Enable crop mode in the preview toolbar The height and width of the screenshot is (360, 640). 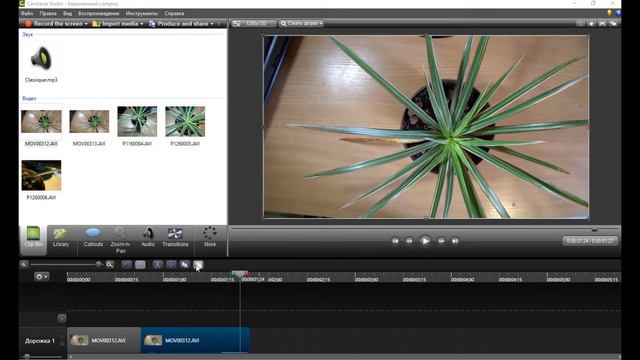pos(580,23)
